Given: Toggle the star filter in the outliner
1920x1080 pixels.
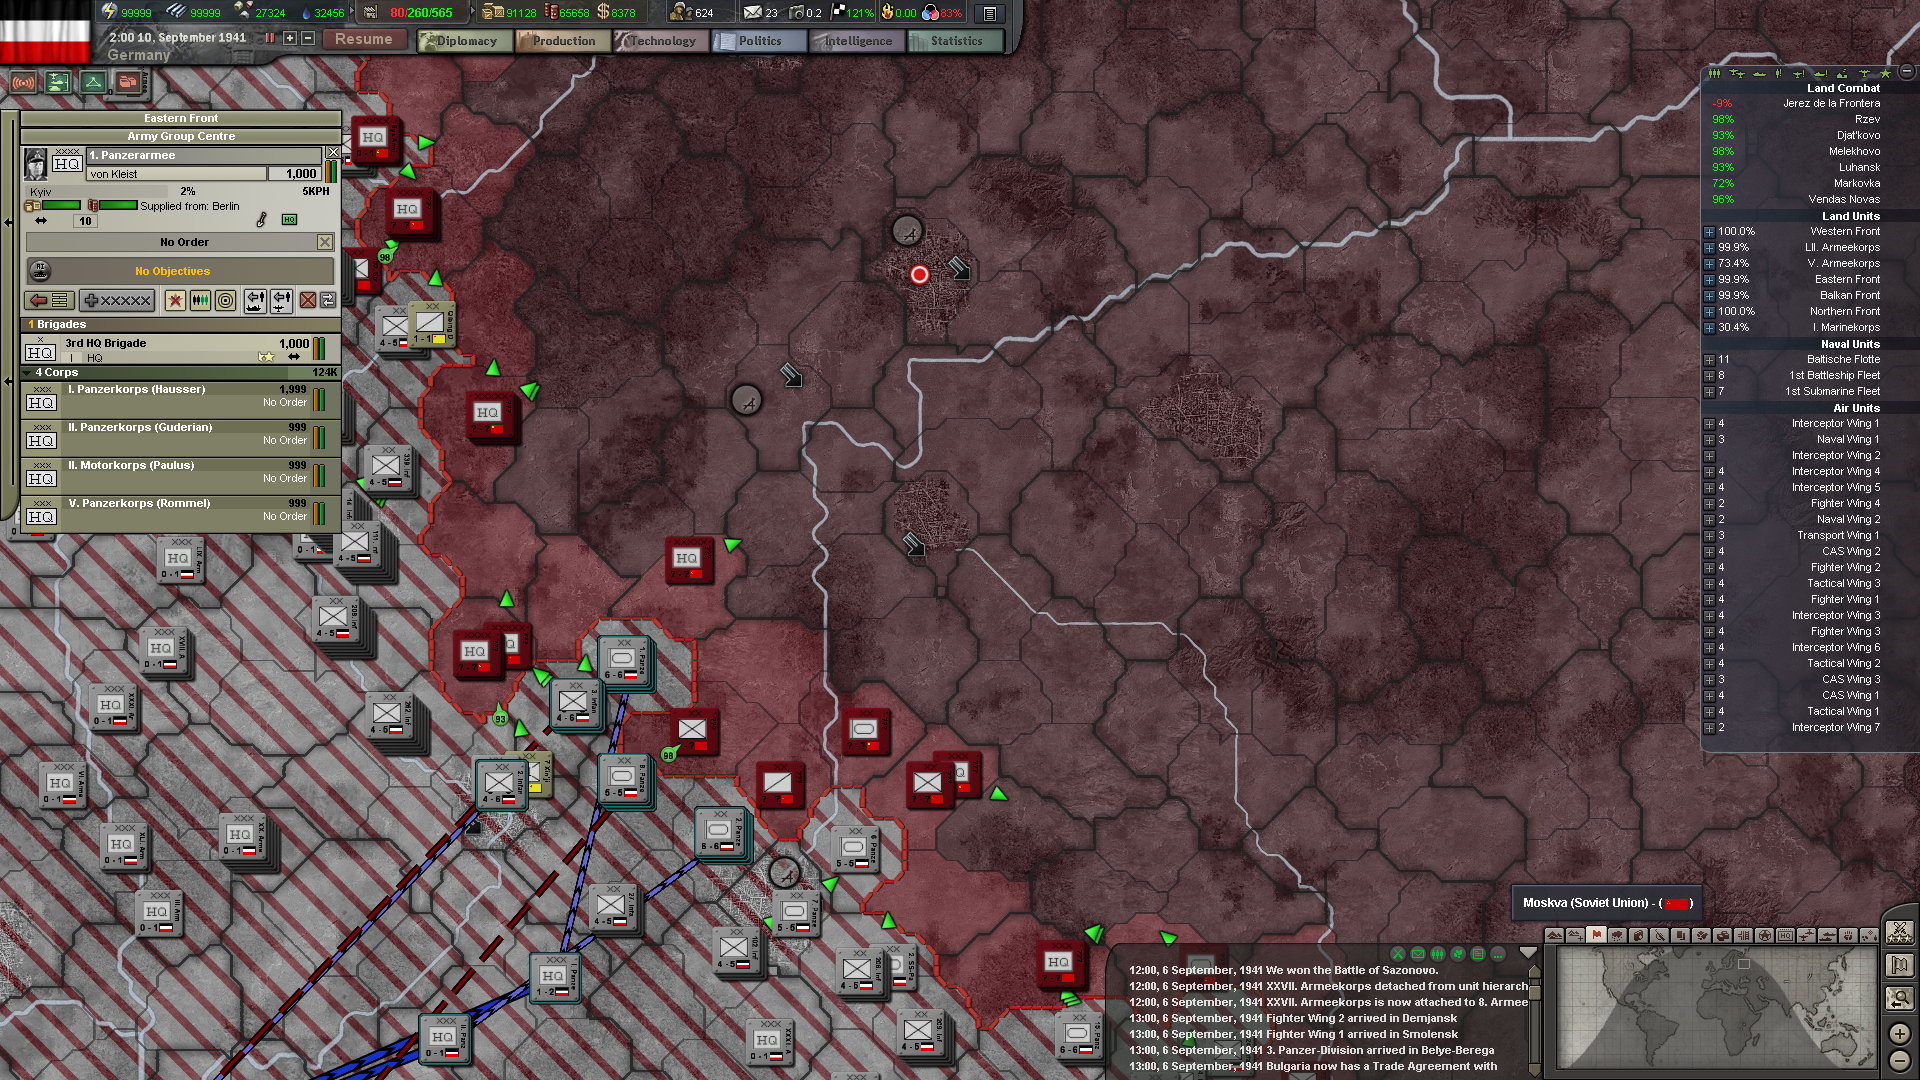Looking at the screenshot, I should (x=1886, y=73).
